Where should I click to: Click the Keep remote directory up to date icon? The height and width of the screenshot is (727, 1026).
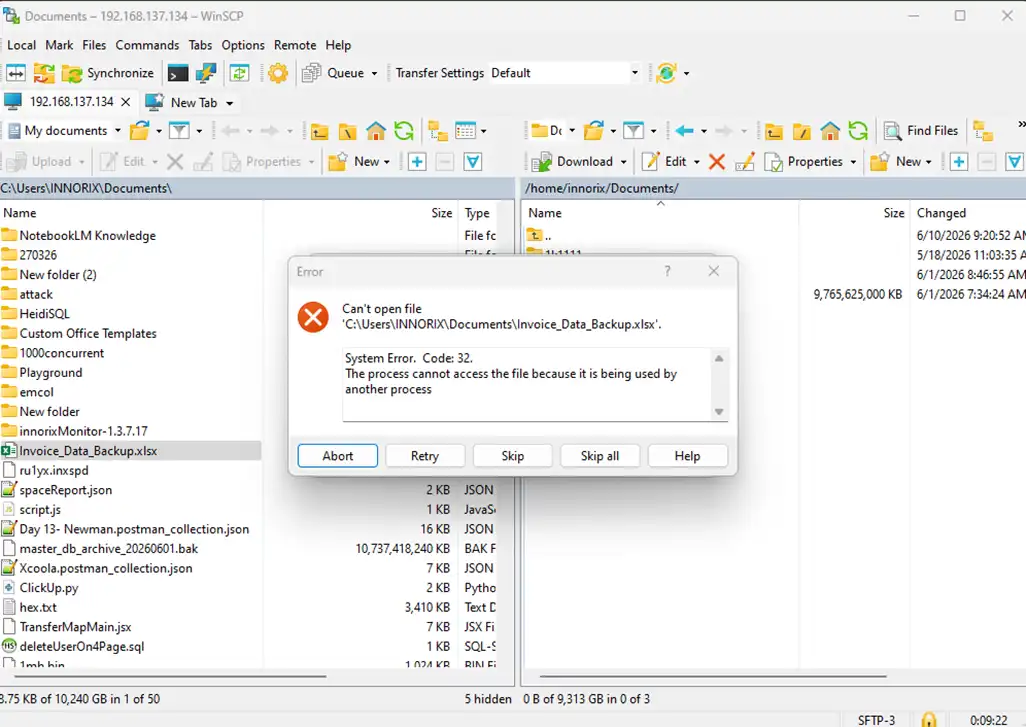[x=239, y=73]
